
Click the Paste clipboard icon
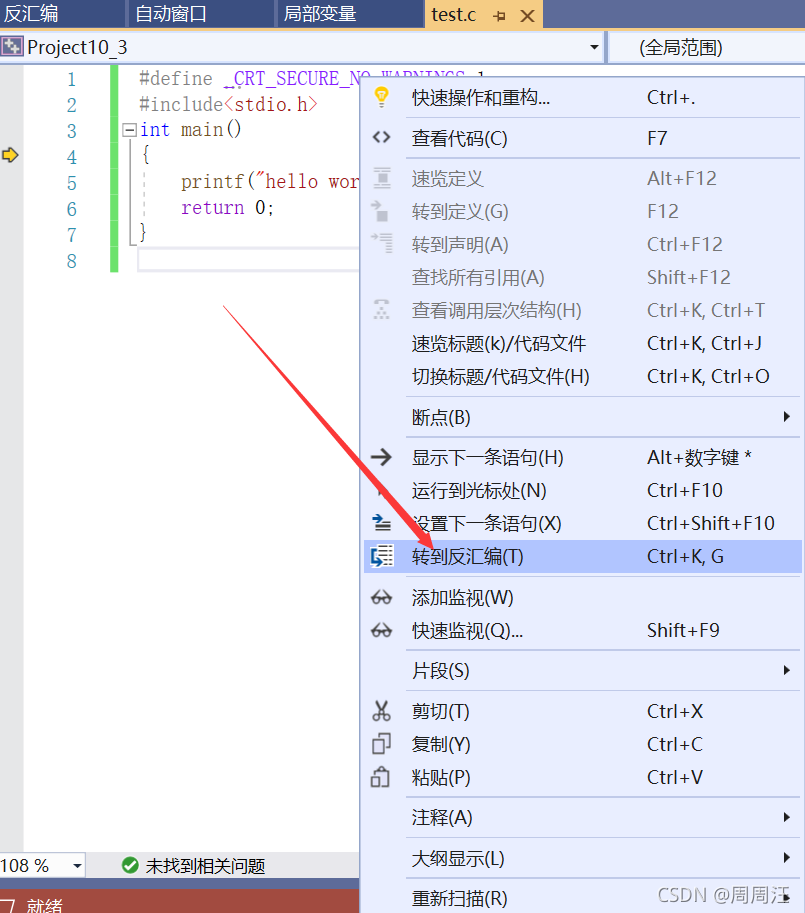(x=380, y=777)
